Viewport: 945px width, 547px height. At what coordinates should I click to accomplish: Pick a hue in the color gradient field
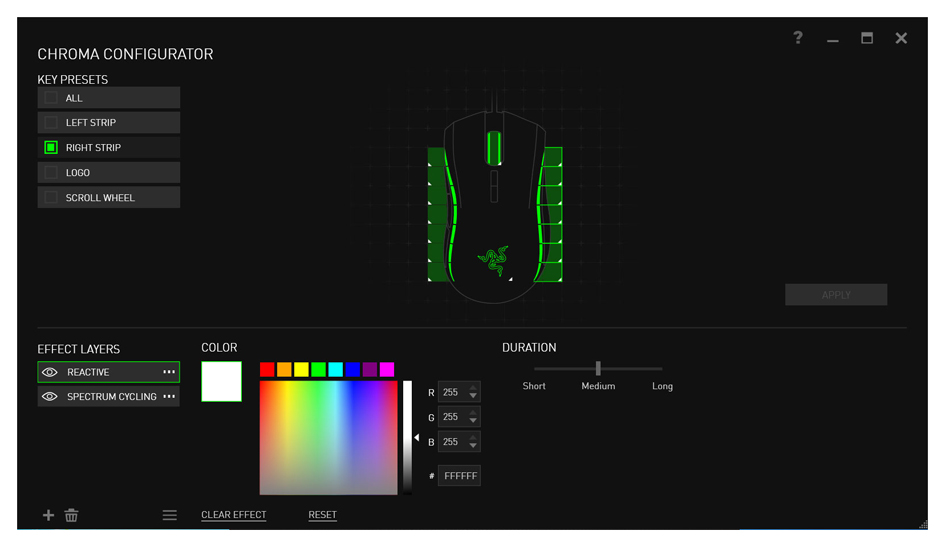328,438
